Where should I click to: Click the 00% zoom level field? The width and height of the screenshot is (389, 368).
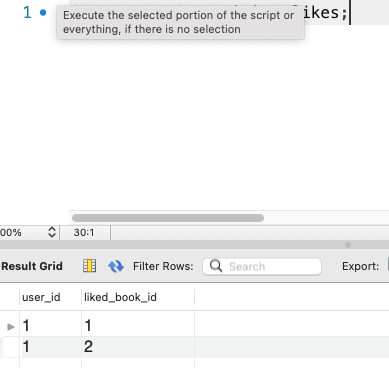coord(23,232)
